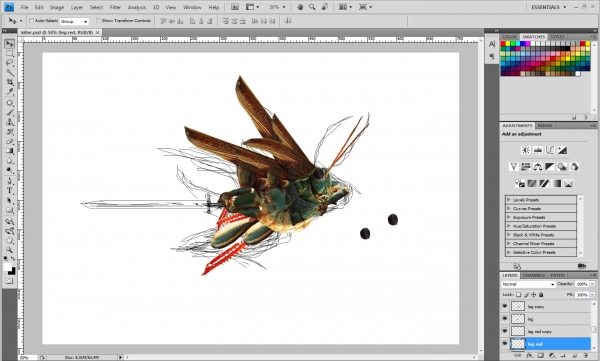Switch to the Styles tab

point(557,37)
